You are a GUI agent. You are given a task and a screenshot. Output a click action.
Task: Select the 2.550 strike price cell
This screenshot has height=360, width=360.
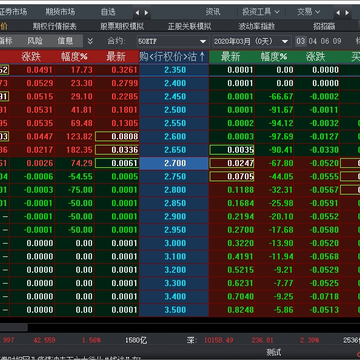pos(174,123)
